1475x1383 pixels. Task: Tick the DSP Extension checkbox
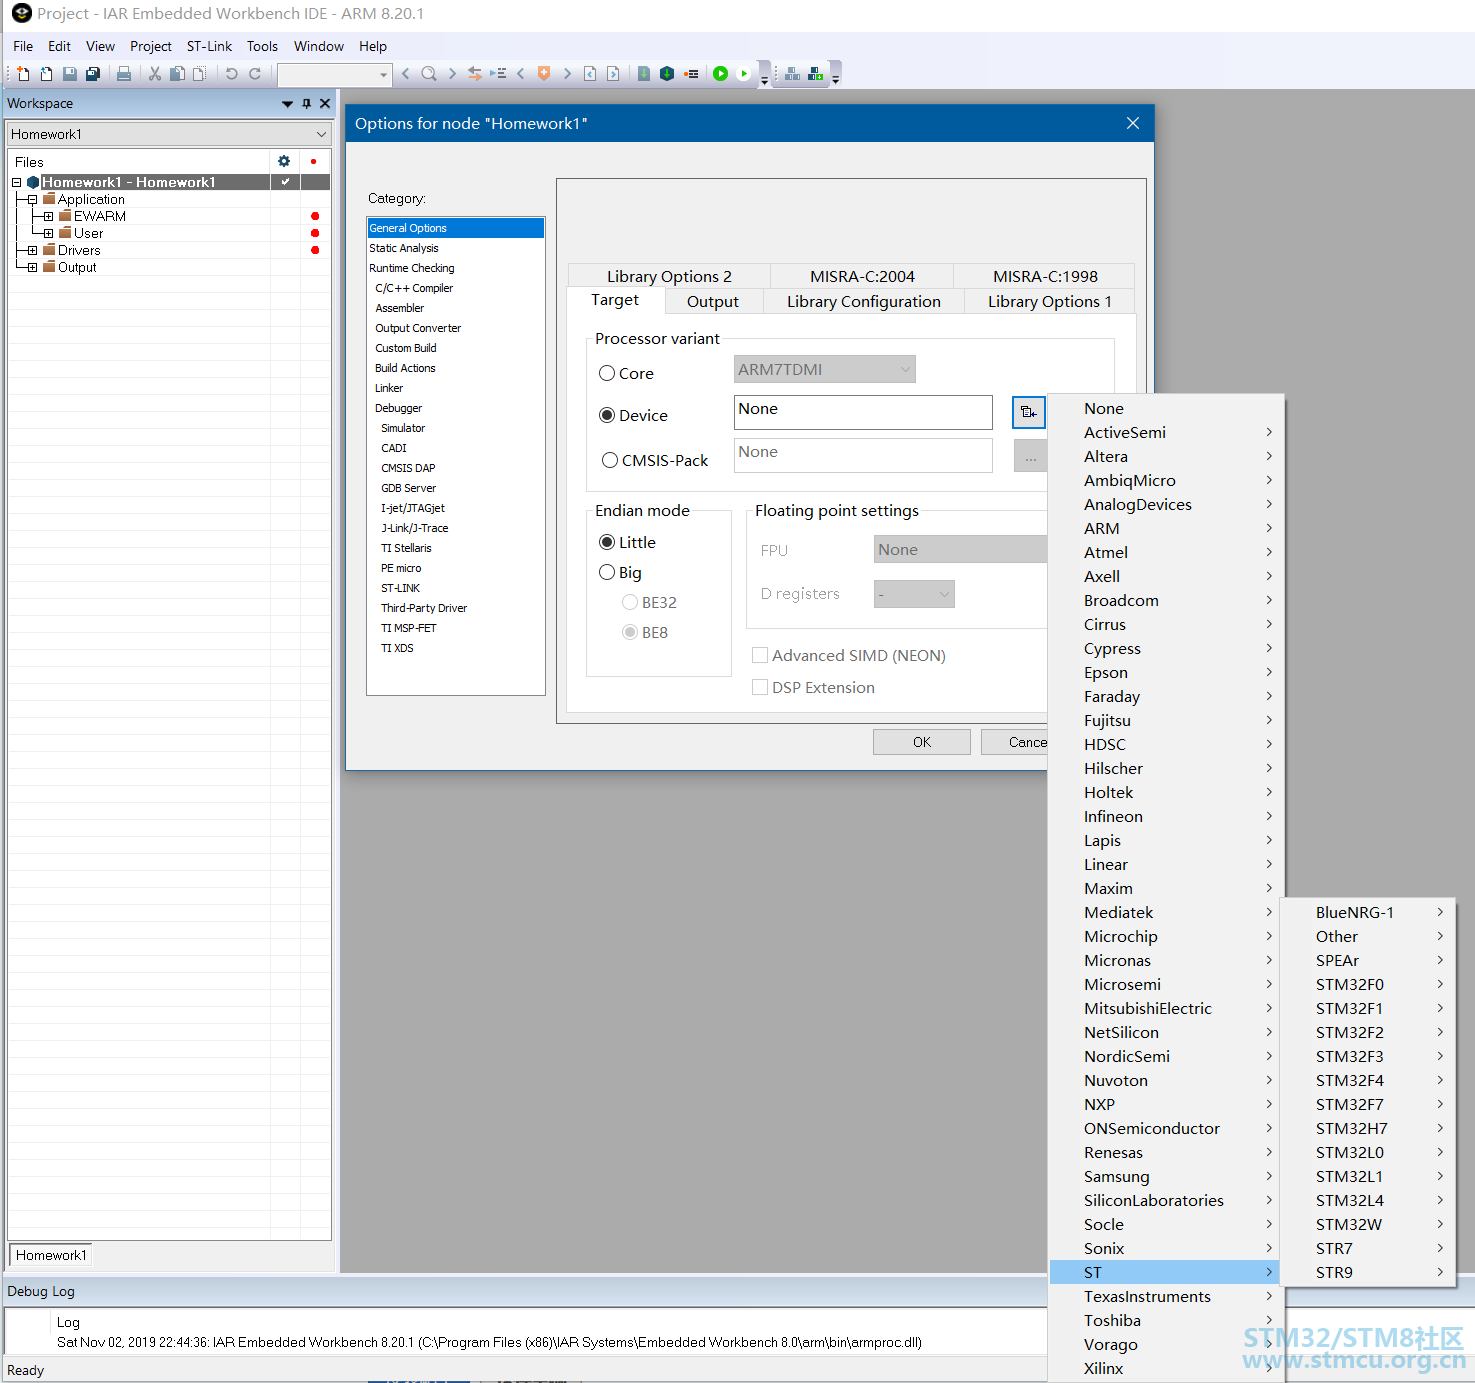760,687
